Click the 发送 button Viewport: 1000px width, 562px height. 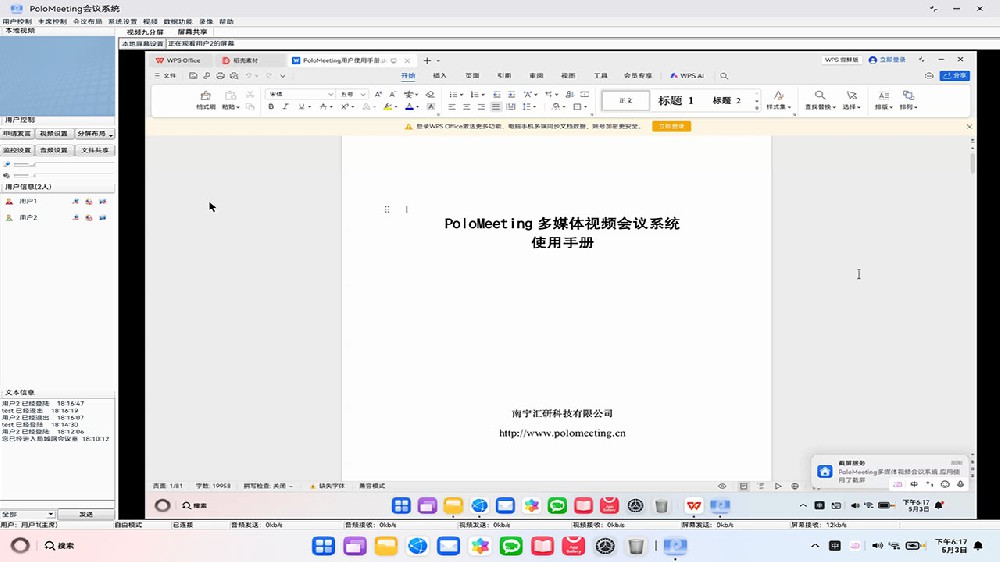tap(86, 514)
